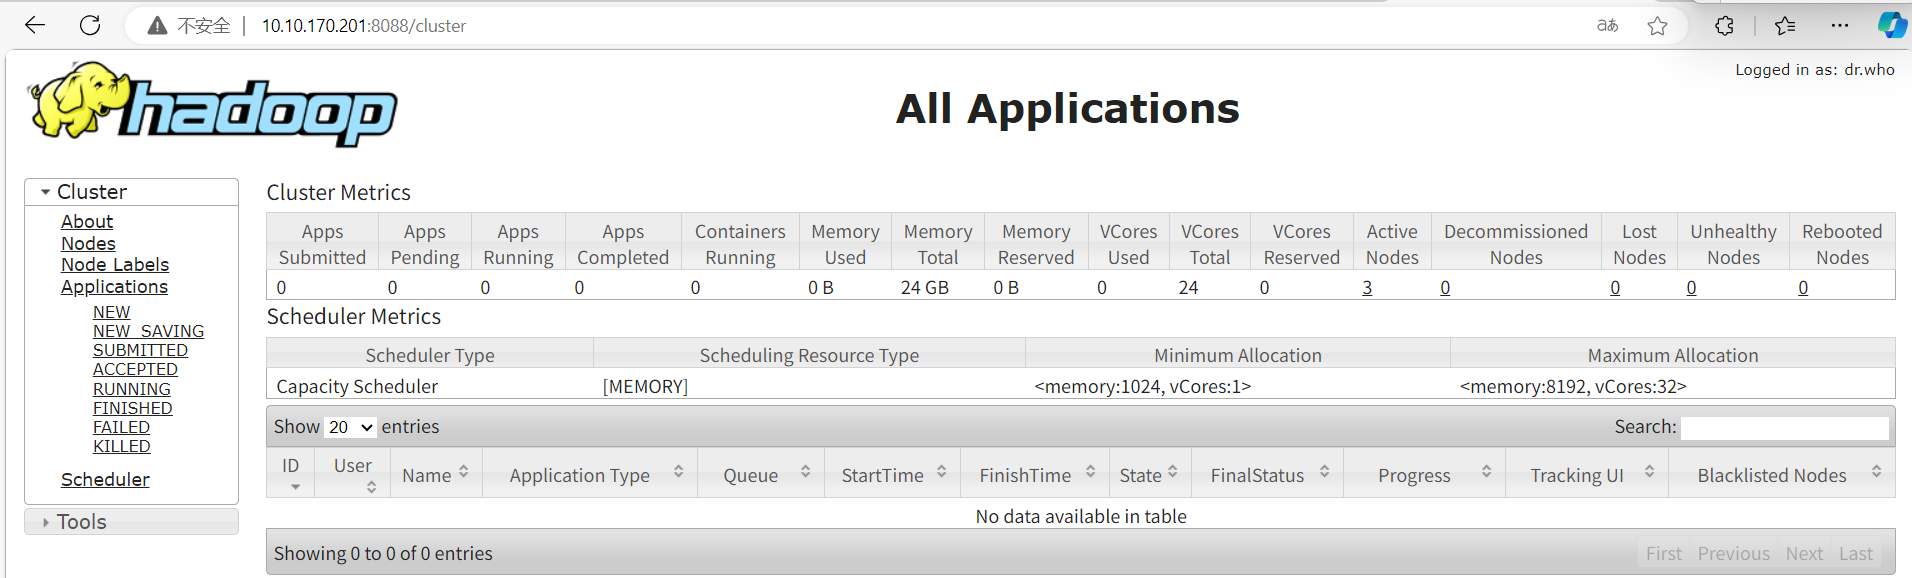Click the Decommissioned Nodes count link
Viewport: 1912px width, 578px height.
[1445, 287]
